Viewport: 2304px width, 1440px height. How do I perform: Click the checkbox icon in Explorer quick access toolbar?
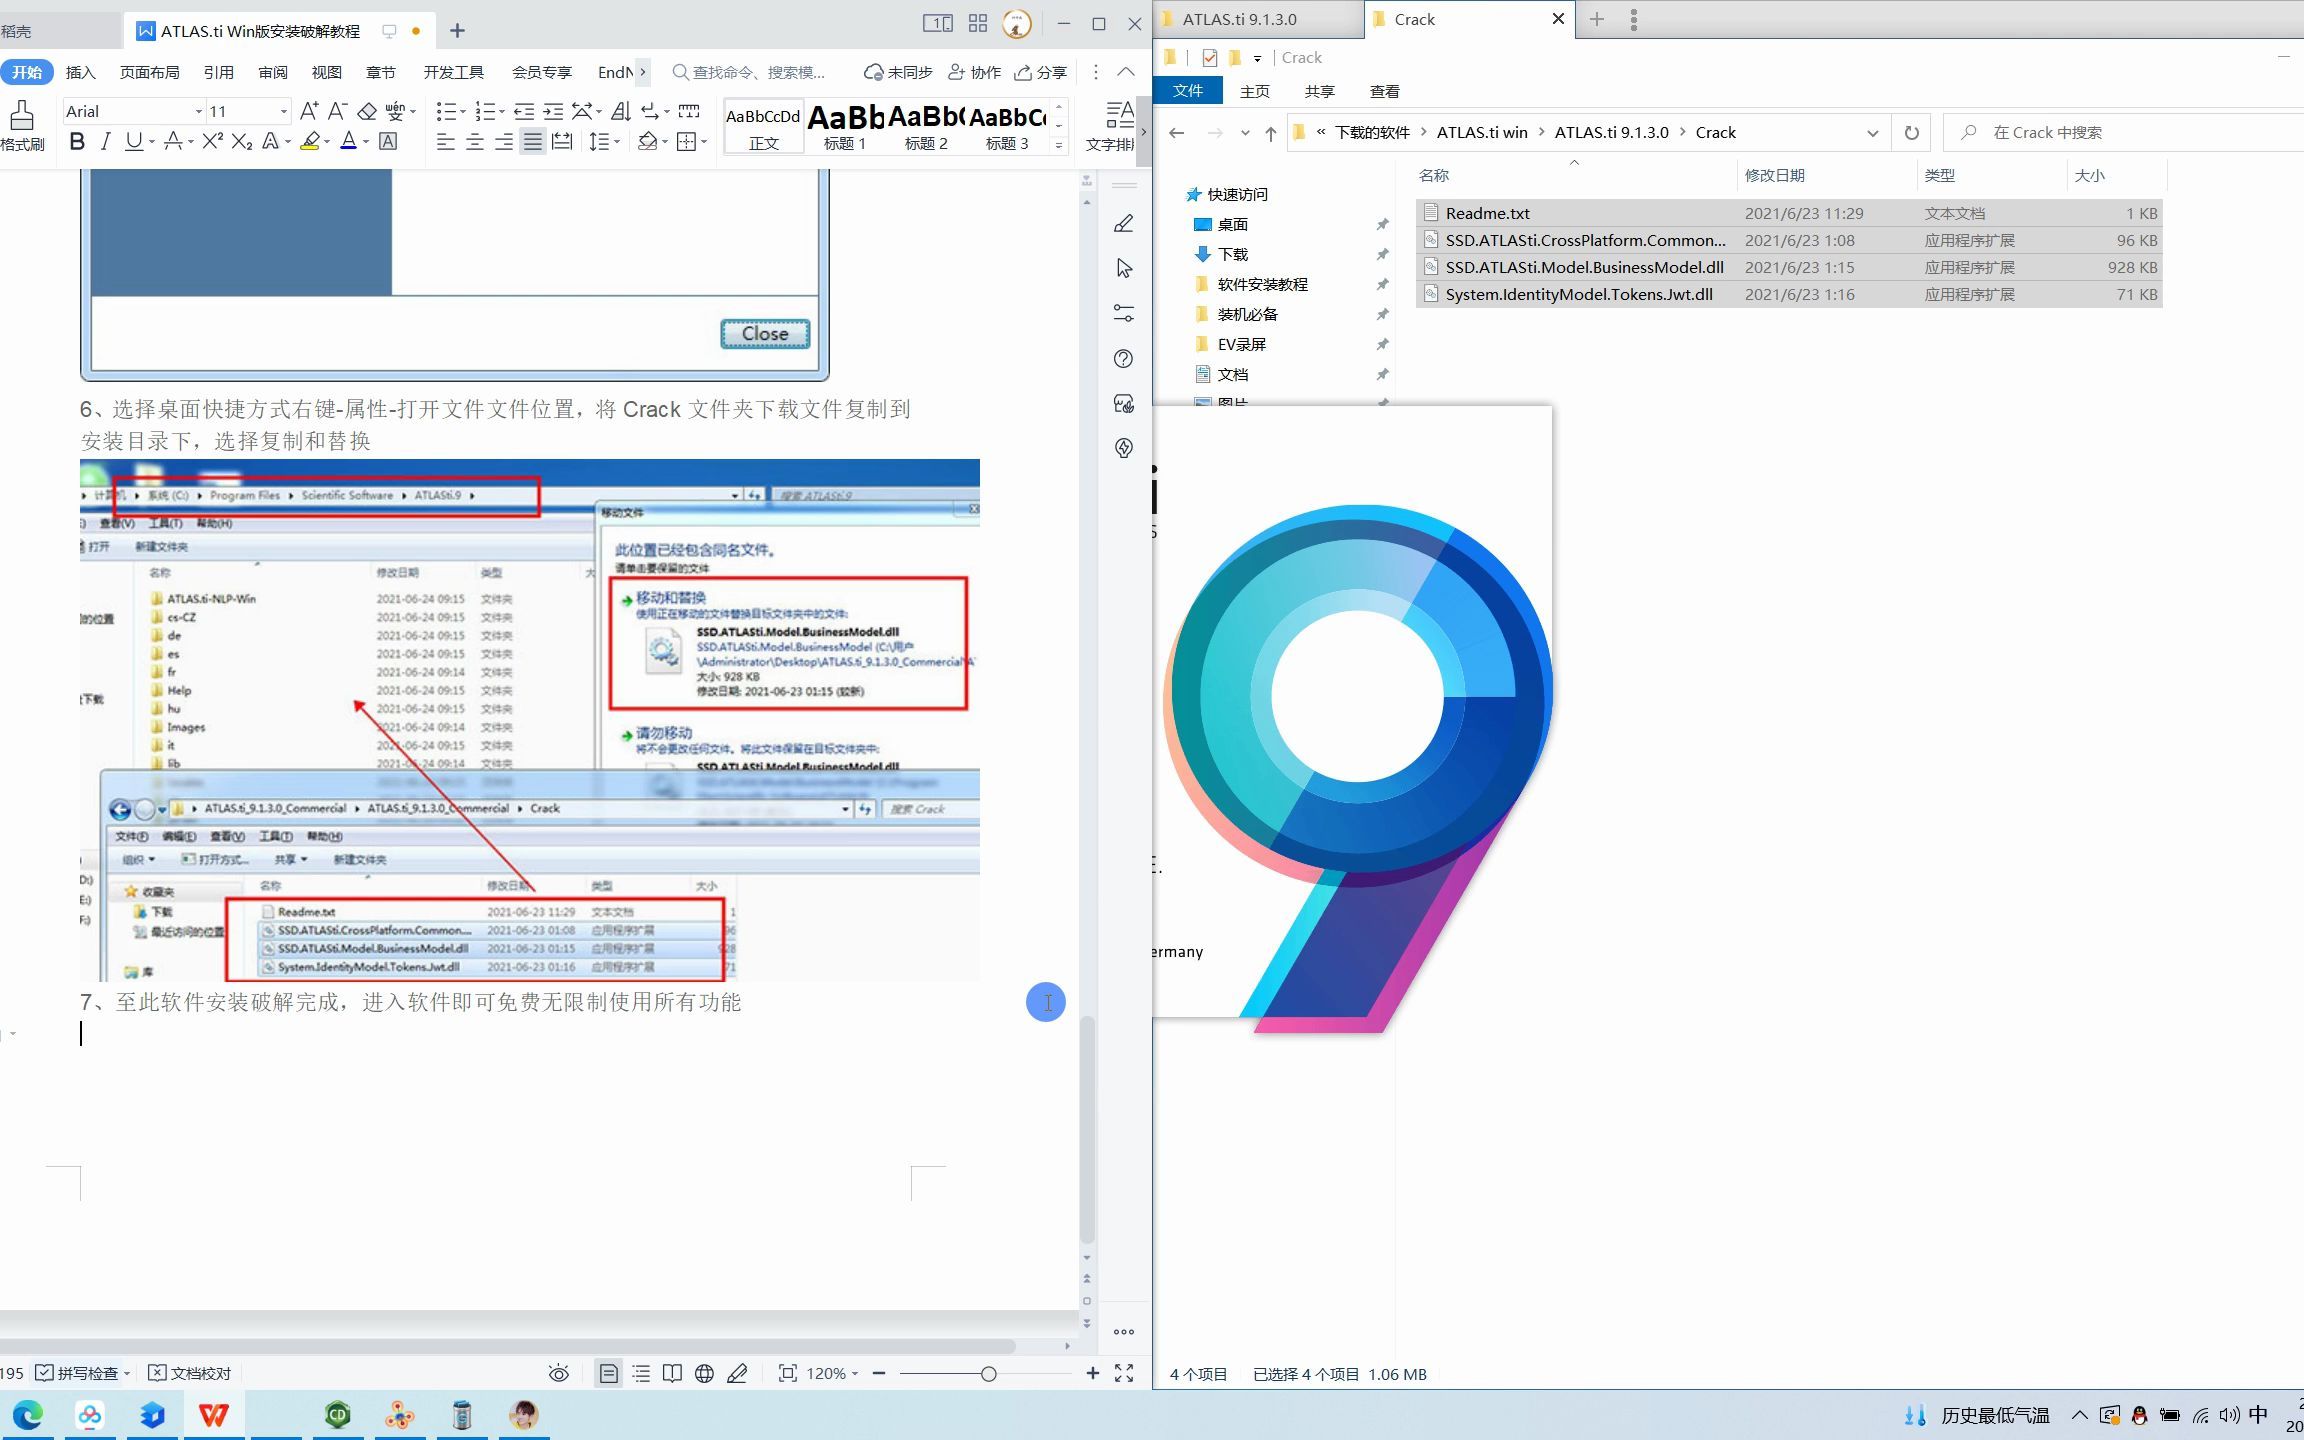point(1210,58)
